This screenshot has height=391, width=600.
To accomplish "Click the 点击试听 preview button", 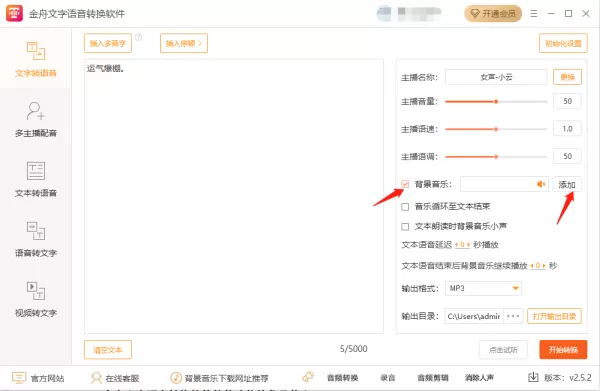I will click(503, 350).
